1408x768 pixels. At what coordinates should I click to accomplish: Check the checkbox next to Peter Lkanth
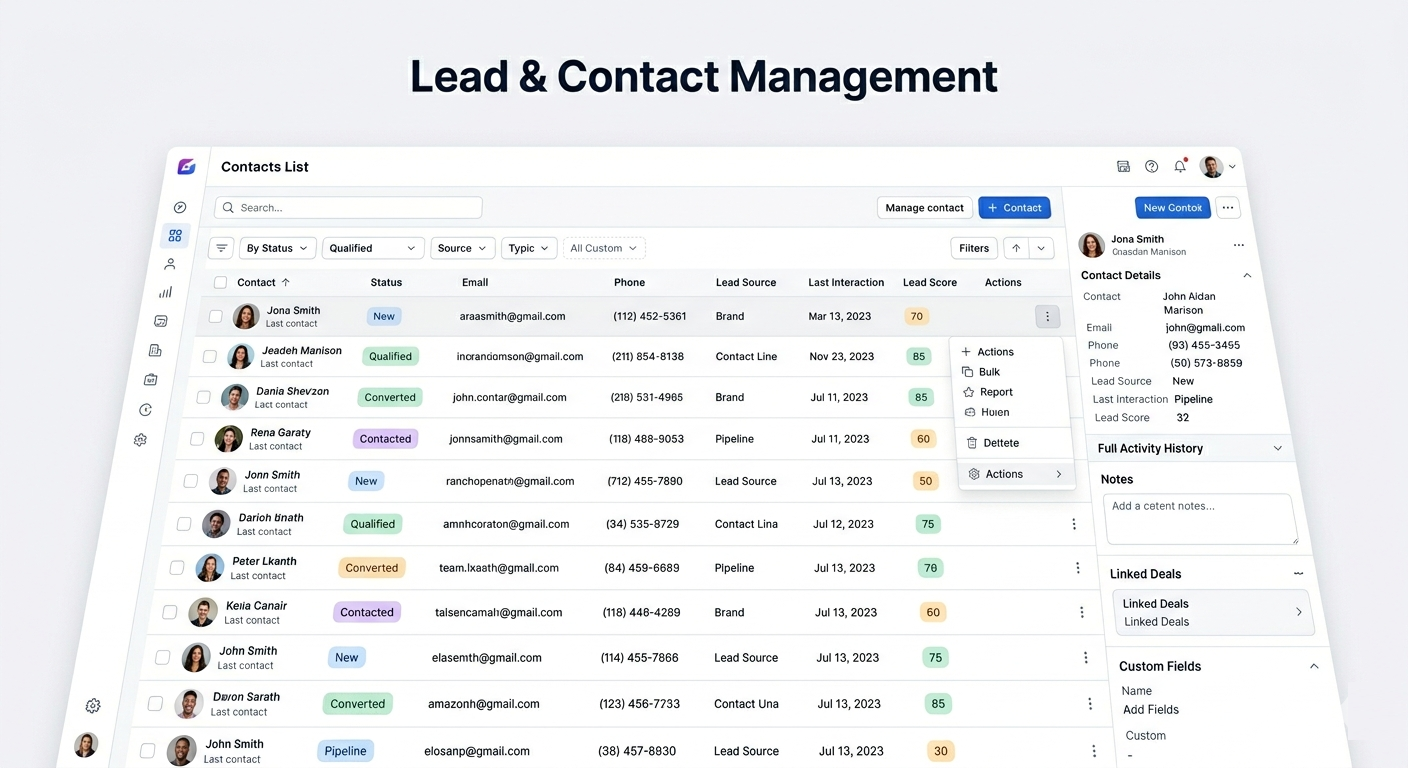177,567
